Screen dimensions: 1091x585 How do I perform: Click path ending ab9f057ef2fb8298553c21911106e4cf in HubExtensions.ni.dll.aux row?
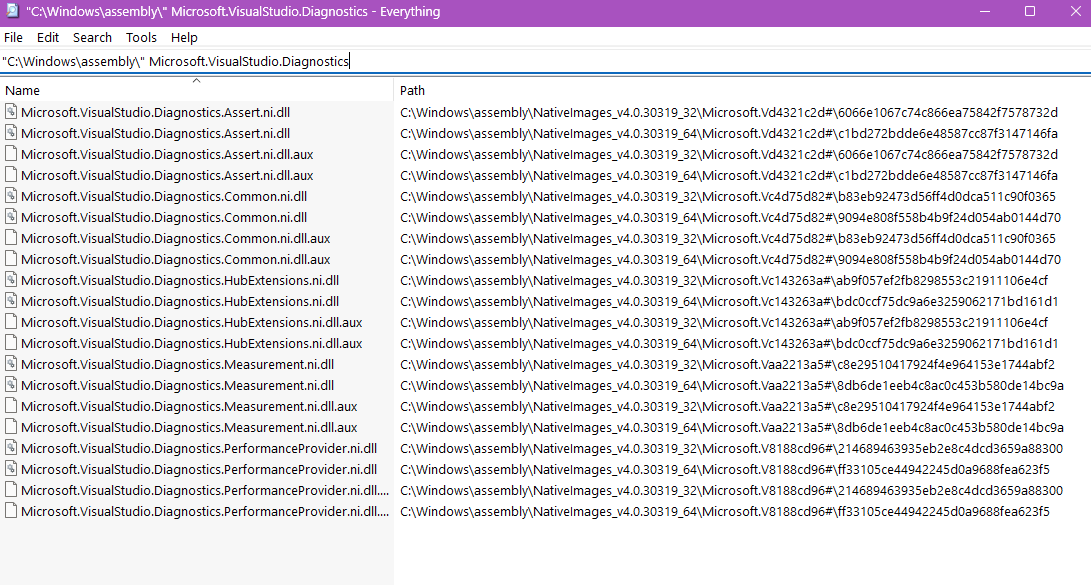pos(724,322)
